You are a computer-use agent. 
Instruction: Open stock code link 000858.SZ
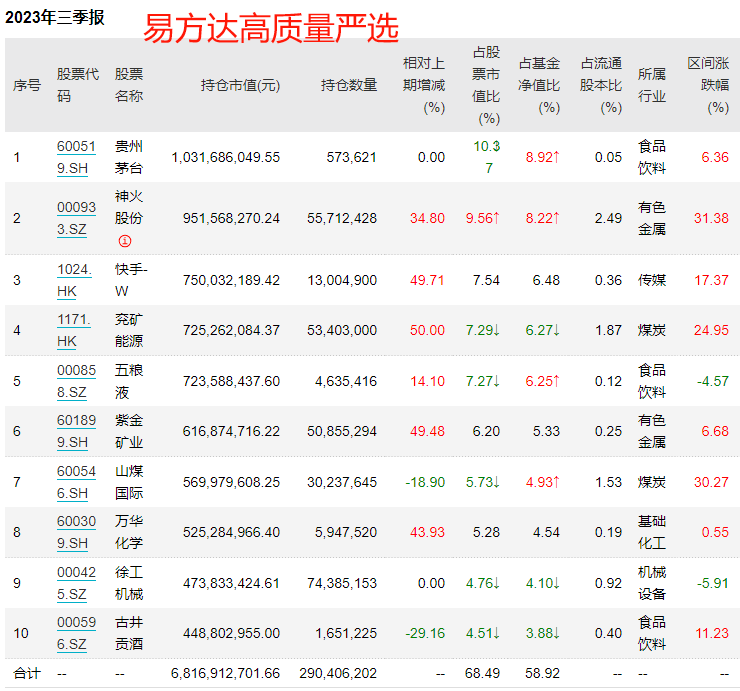76,381
